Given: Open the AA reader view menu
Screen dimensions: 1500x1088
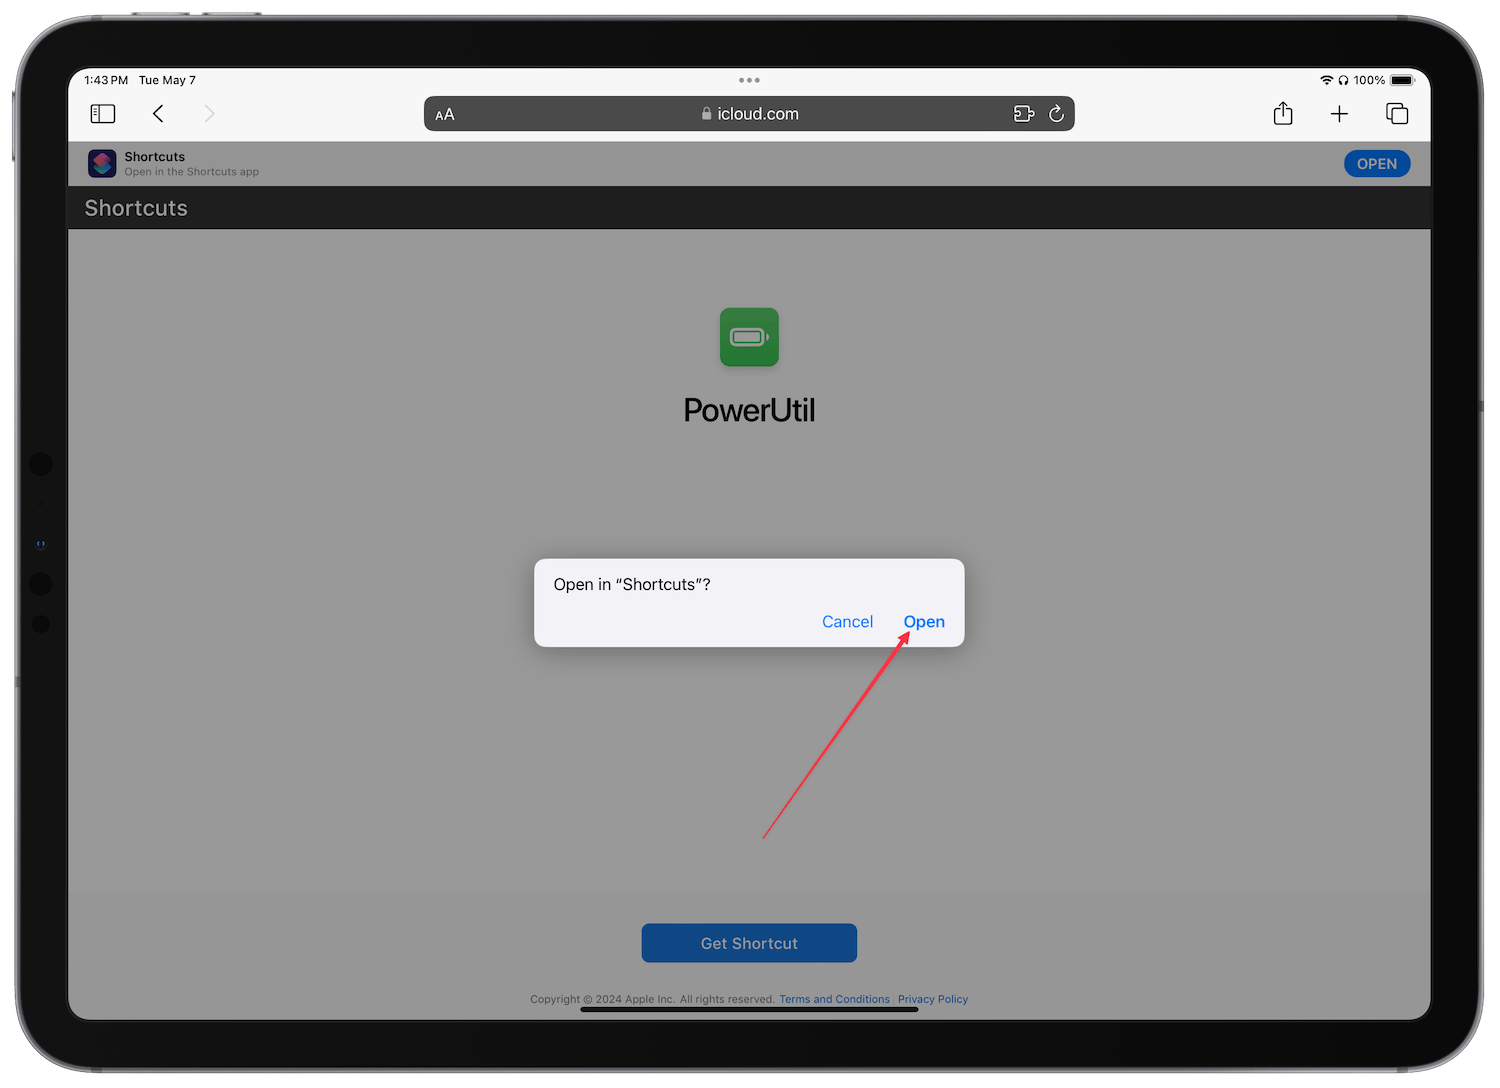Looking at the screenshot, I should (445, 115).
